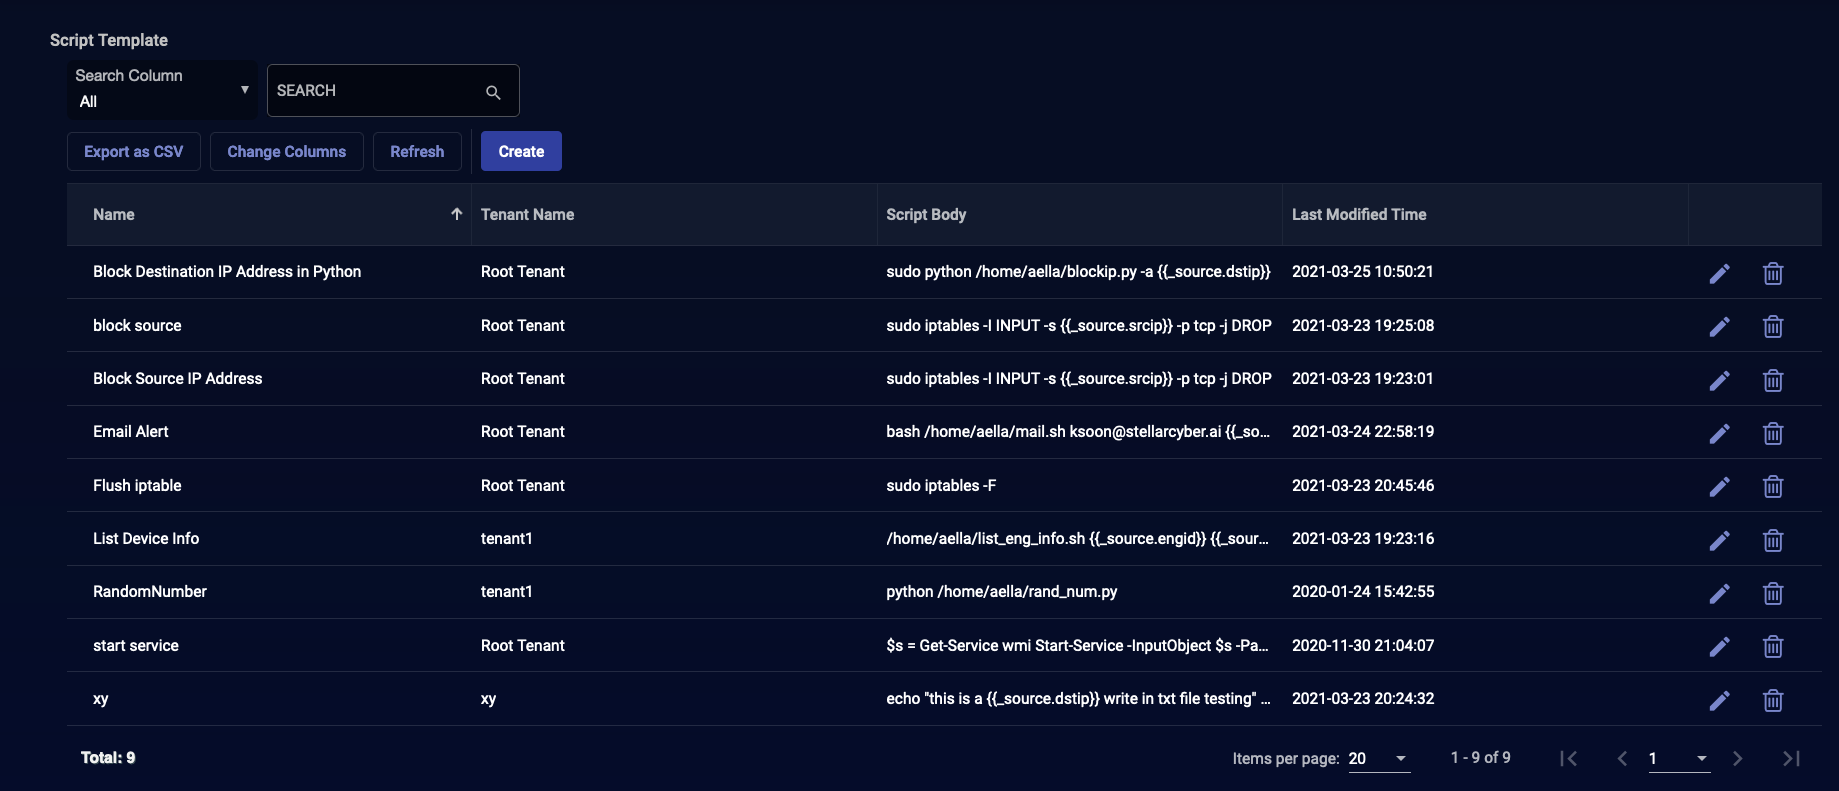This screenshot has width=1839, height=791.
Task: Sort table by Tenant Name header
Action: (527, 214)
